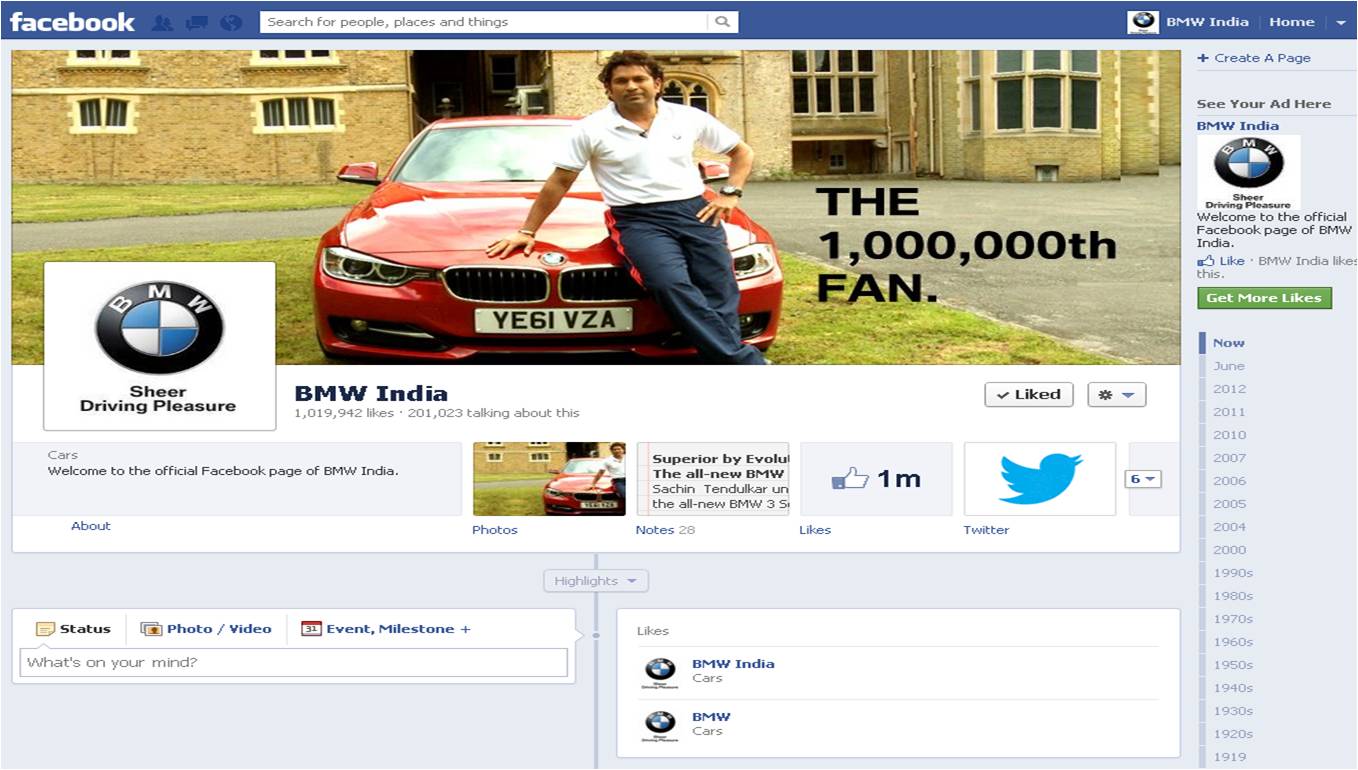Click the Get More Likes button
This screenshot has width=1358, height=770.
click(1264, 298)
